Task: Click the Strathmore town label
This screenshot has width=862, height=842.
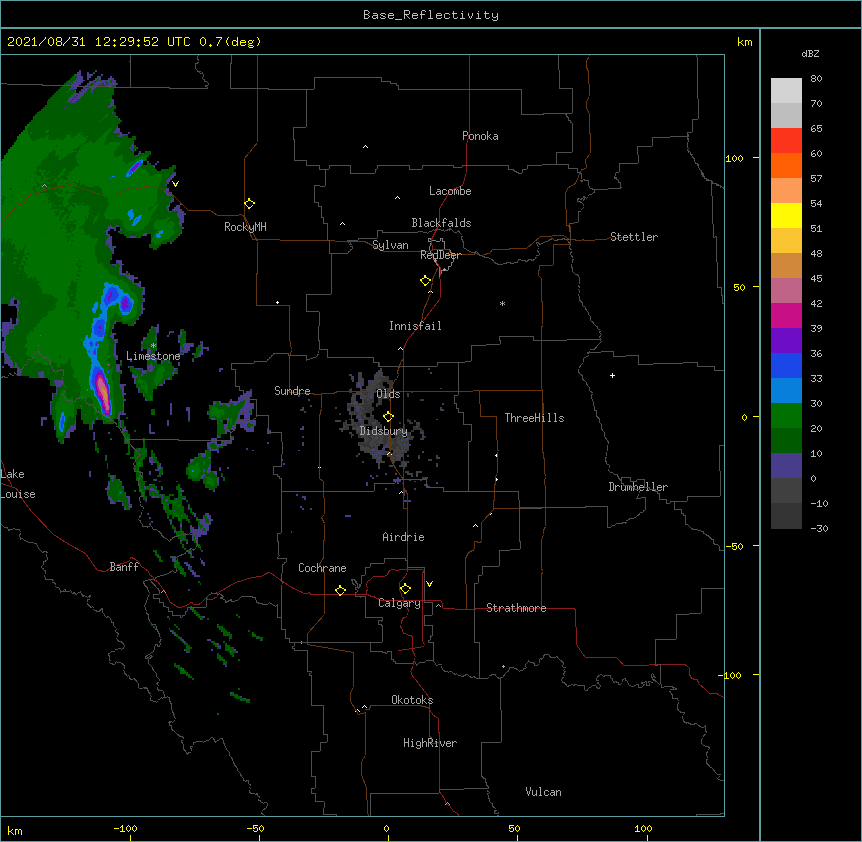Action: (x=516, y=608)
